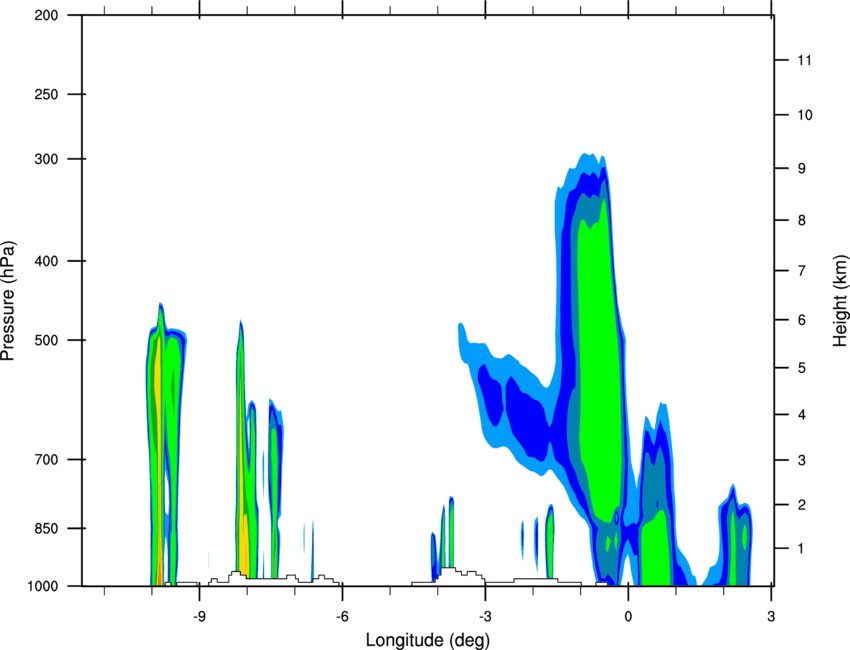850x650 pixels.
Task: Select the 850 pressure tick label
Action: (x=46, y=528)
